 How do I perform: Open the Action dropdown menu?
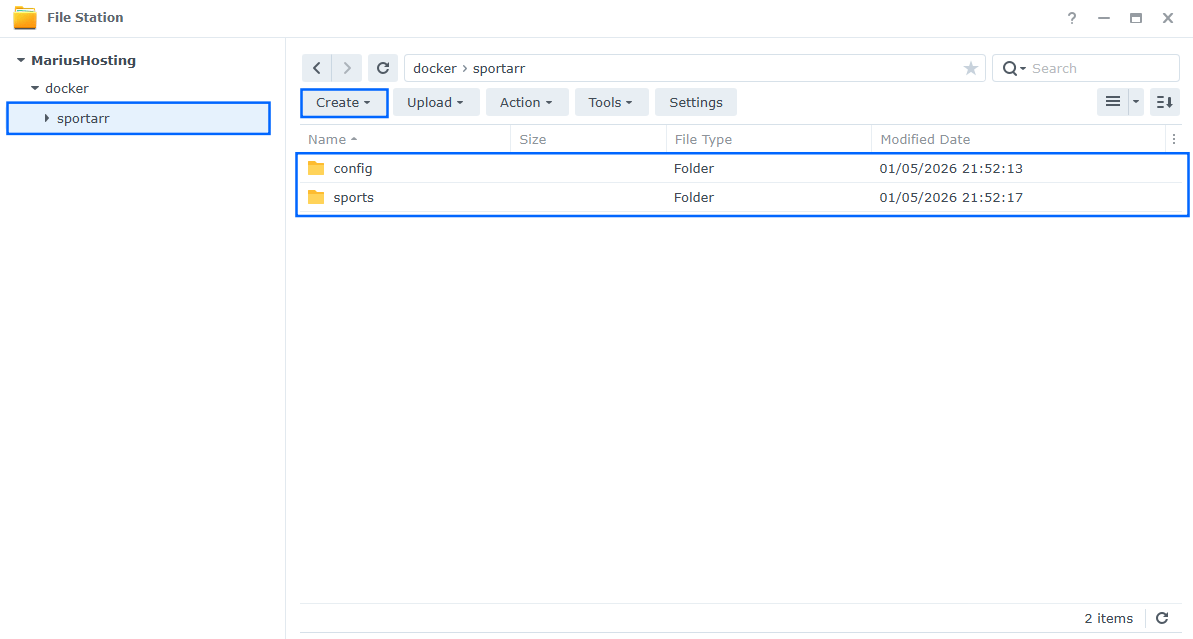(526, 101)
